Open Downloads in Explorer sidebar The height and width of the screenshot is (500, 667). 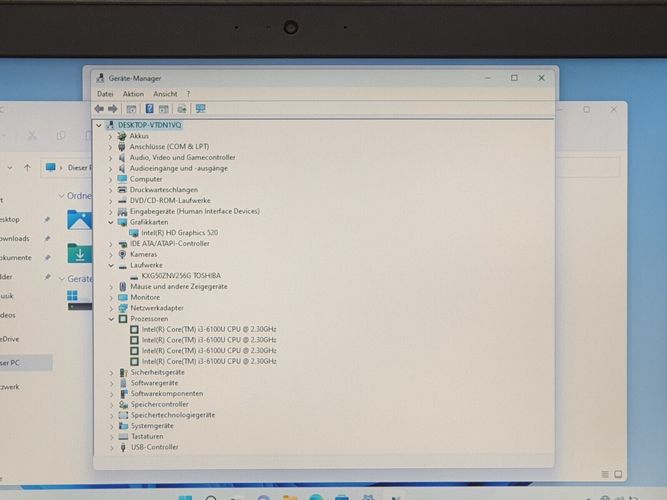coord(14,238)
